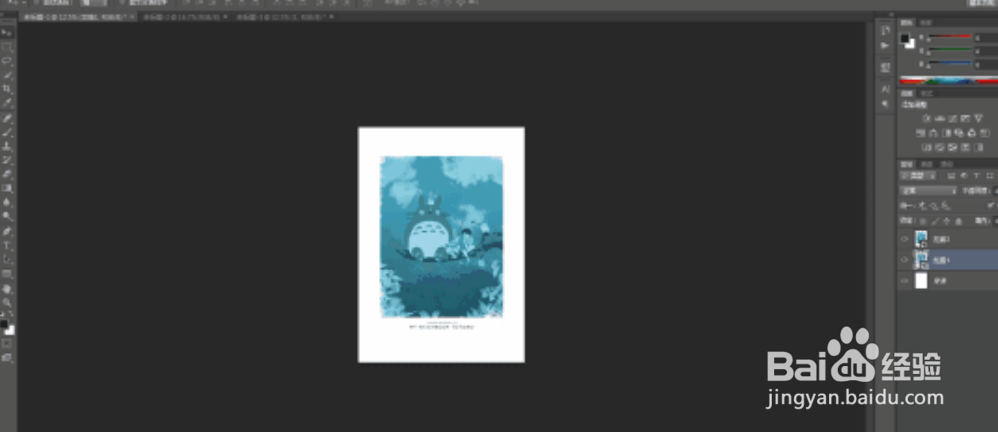Open the Paragraph panel icon
998x432 pixels.
885,104
